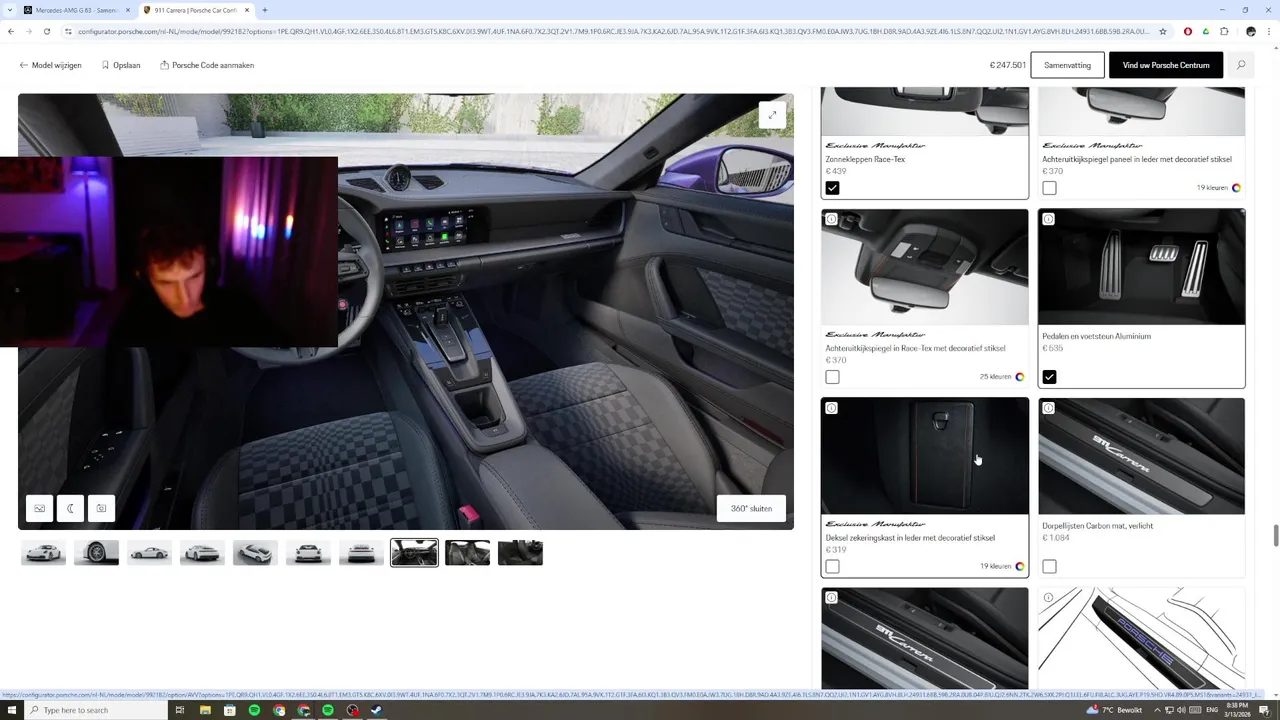Open the Google Drive extension icon
This screenshot has height=720, width=1280.
pos(1206,31)
